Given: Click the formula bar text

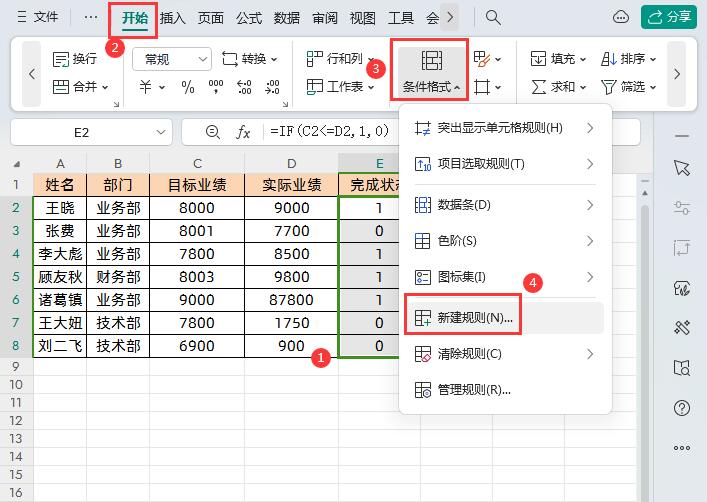Looking at the screenshot, I should pos(330,132).
